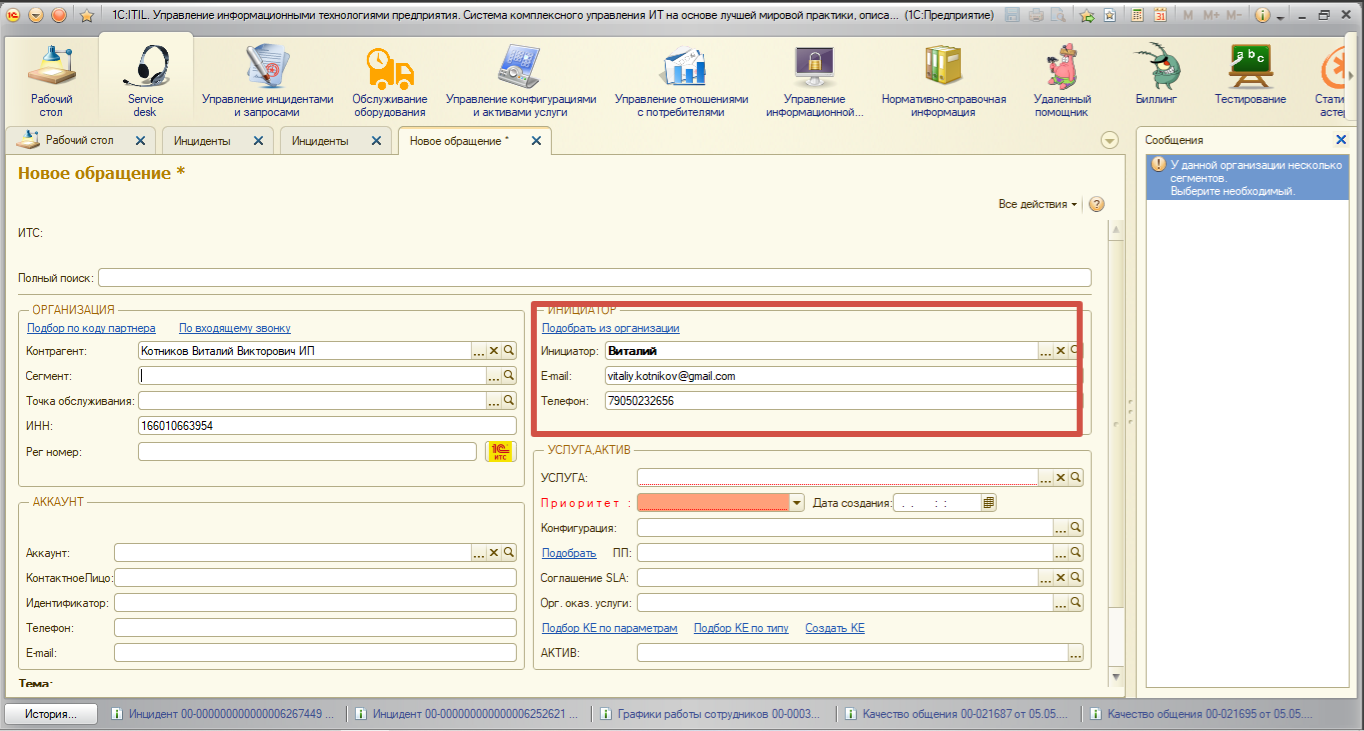Screen dimensions: 1364x731
Task: Open calendar icon in the title bar
Action: (1159, 15)
